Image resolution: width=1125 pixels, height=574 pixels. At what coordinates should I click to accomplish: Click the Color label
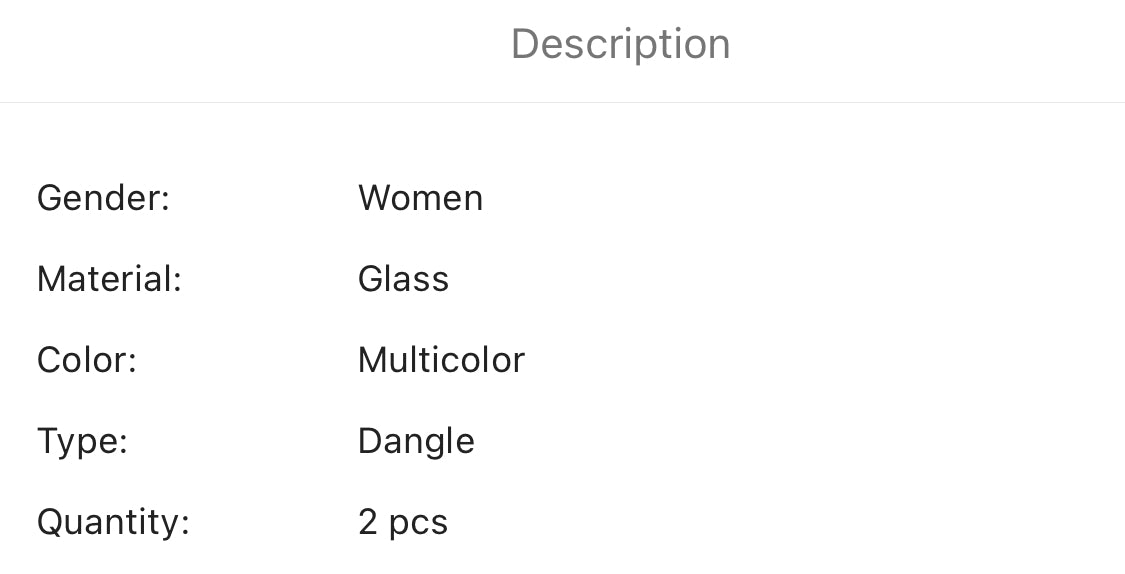click(86, 360)
